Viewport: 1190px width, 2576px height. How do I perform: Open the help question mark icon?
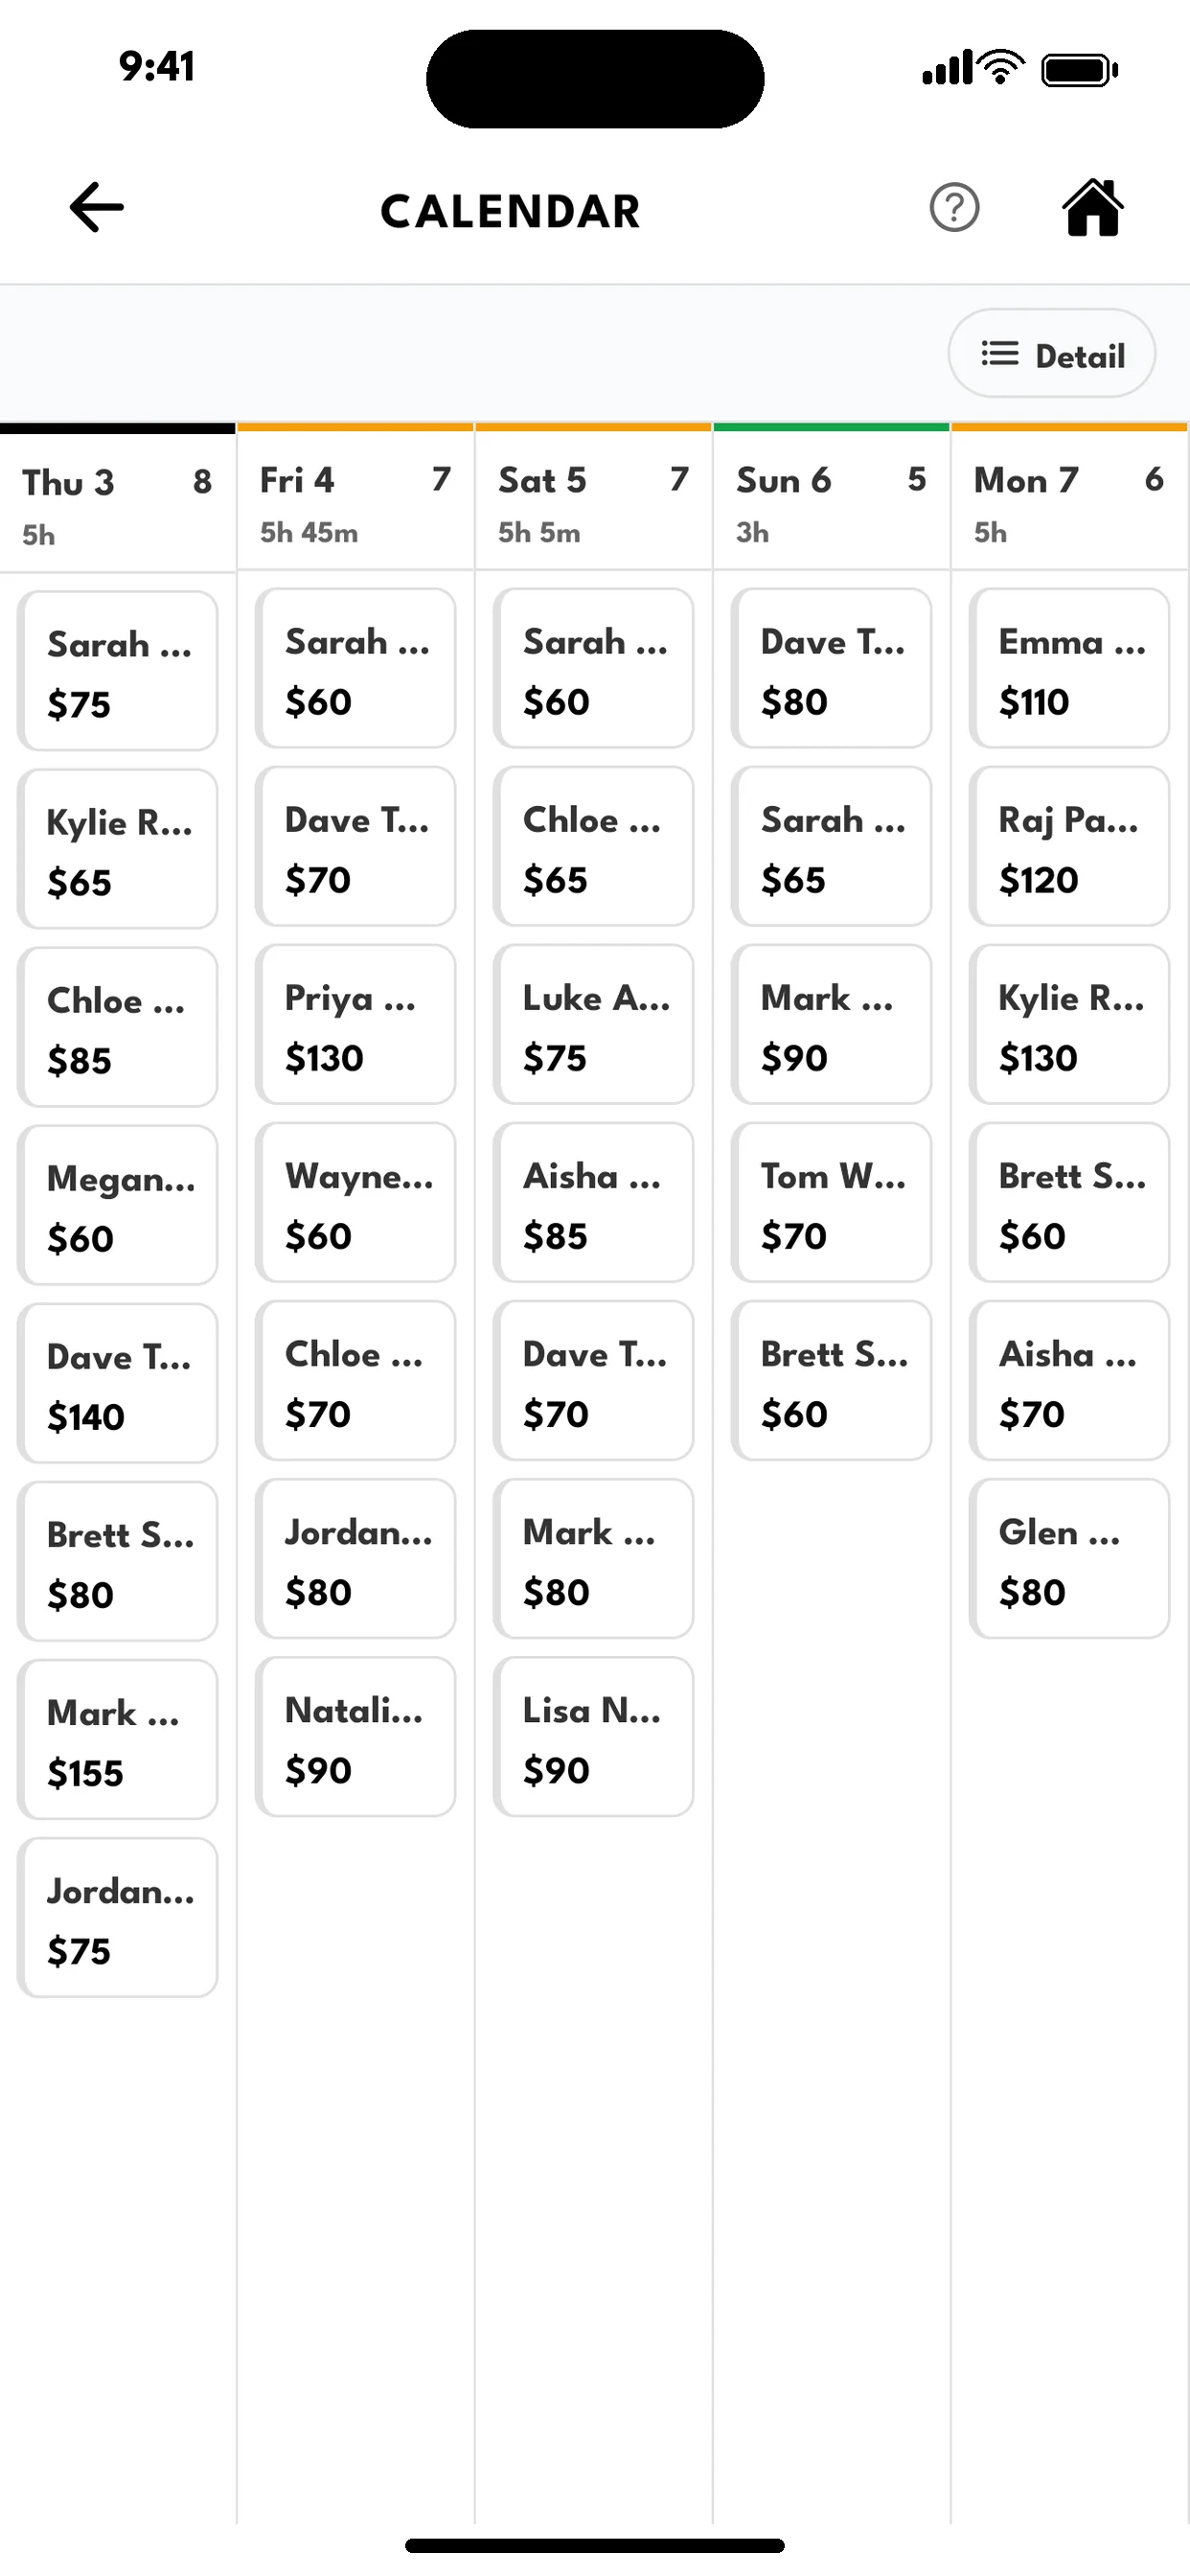point(954,208)
